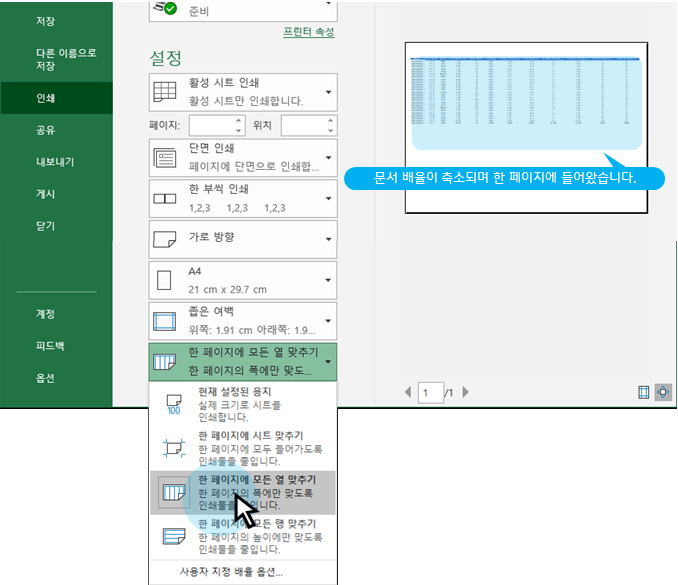
Task: Decrease the 페이지 start spinner value
Action: tap(239, 131)
